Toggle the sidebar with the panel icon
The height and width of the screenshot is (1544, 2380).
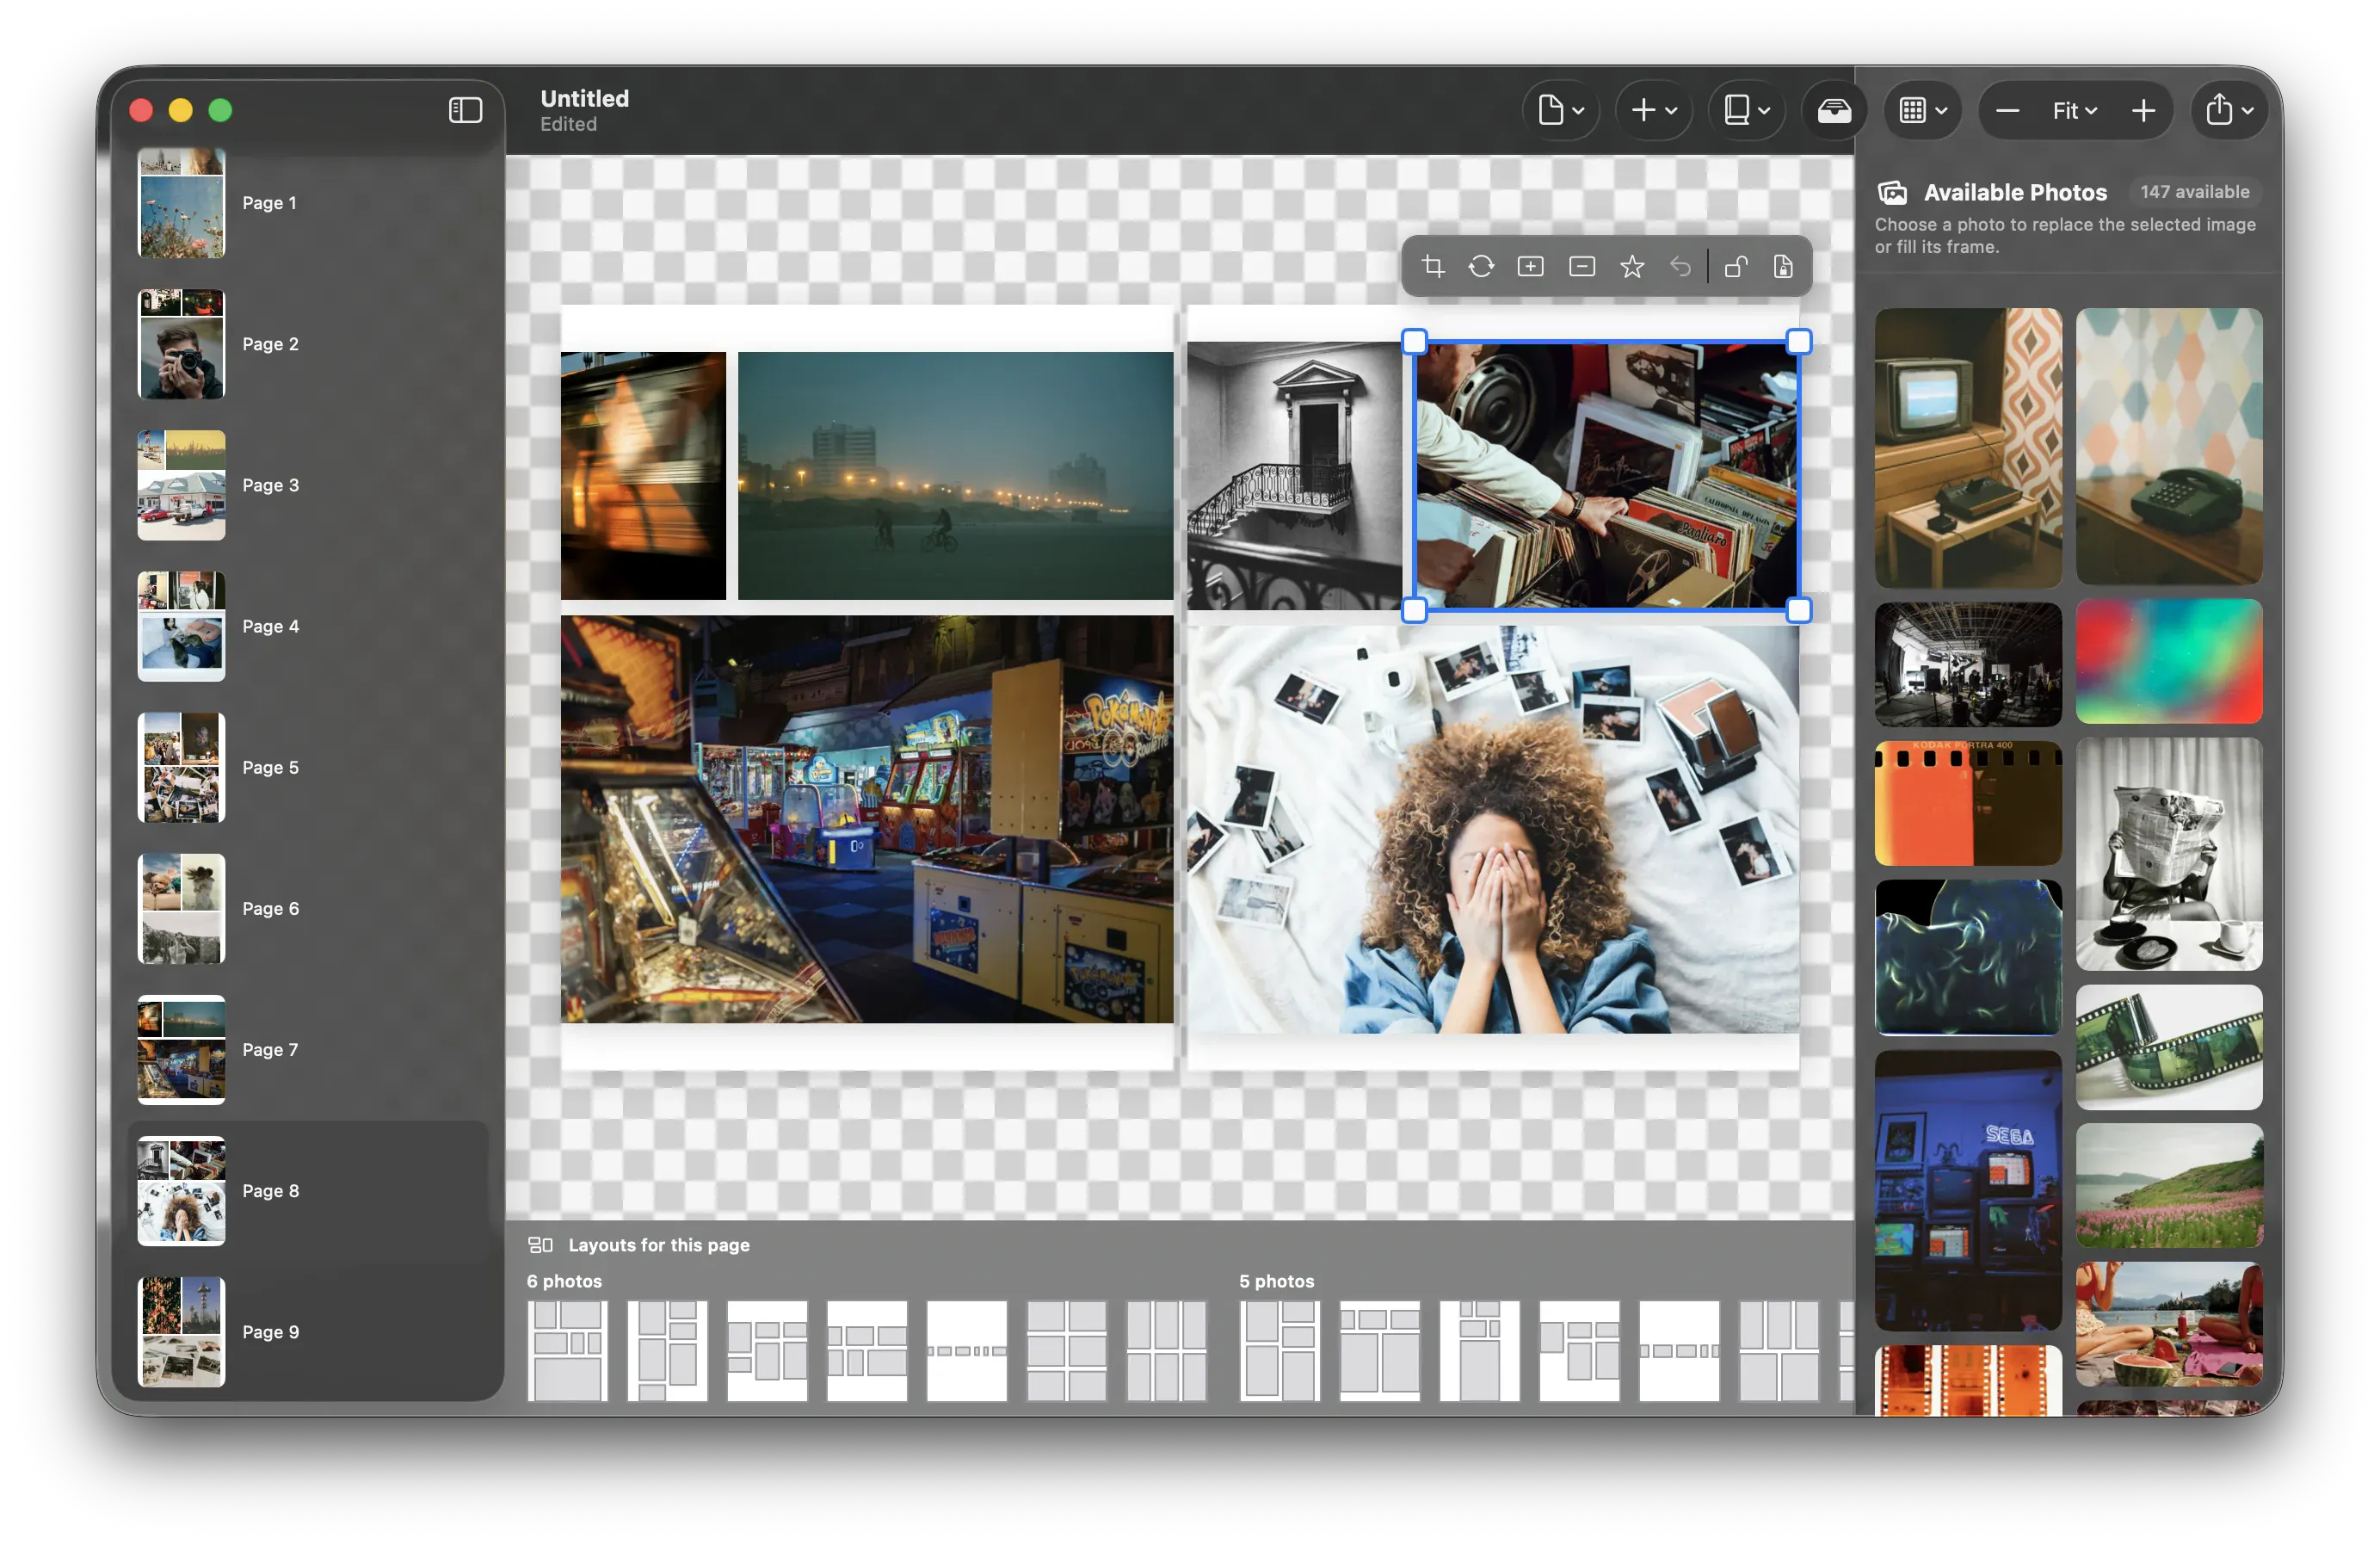[x=465, y=110]
